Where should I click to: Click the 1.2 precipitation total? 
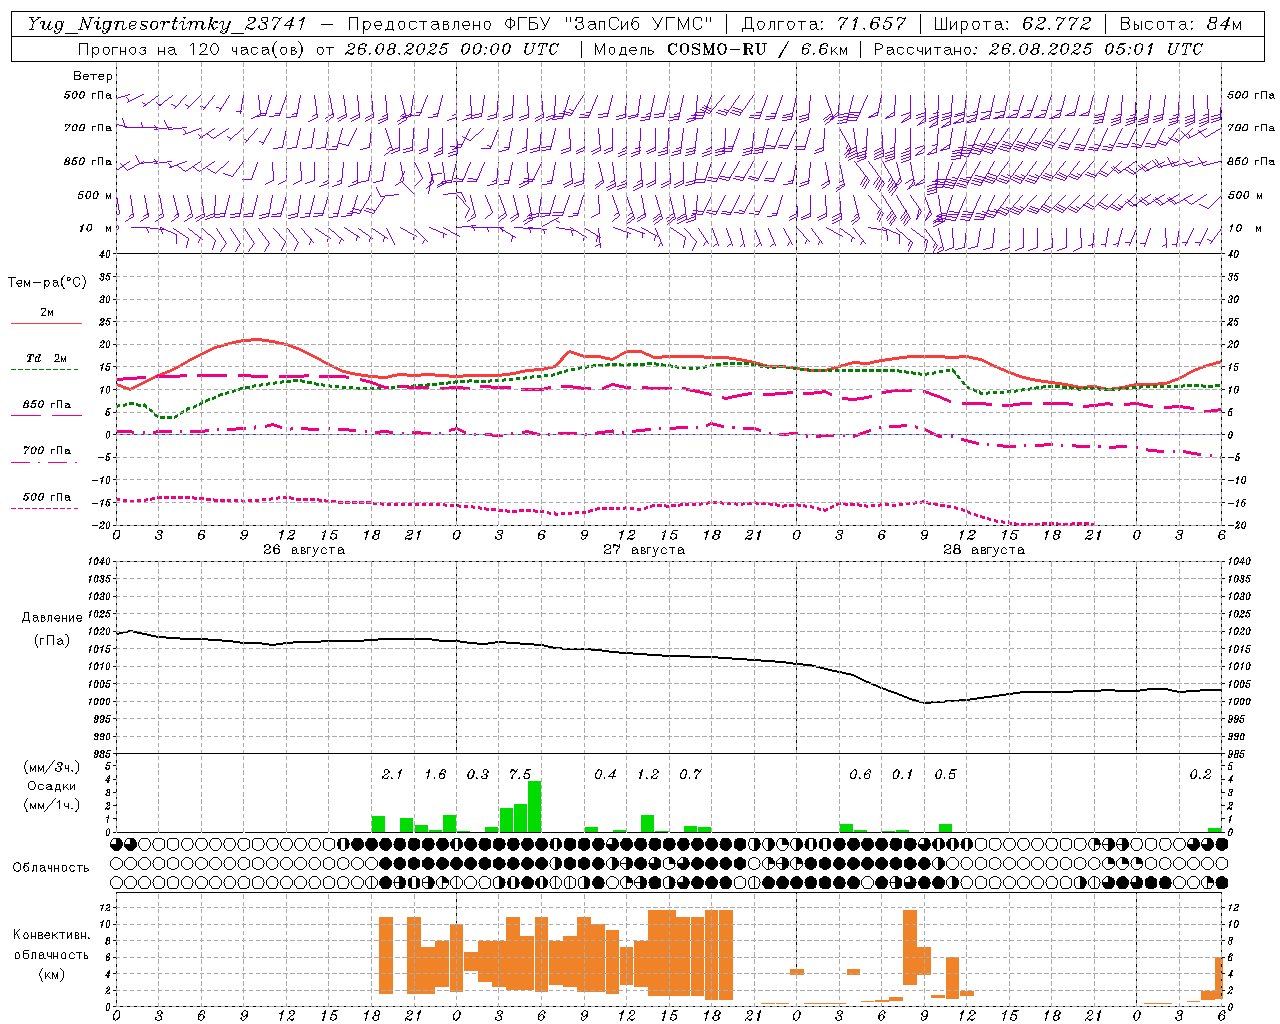click(x=648, y=774)
